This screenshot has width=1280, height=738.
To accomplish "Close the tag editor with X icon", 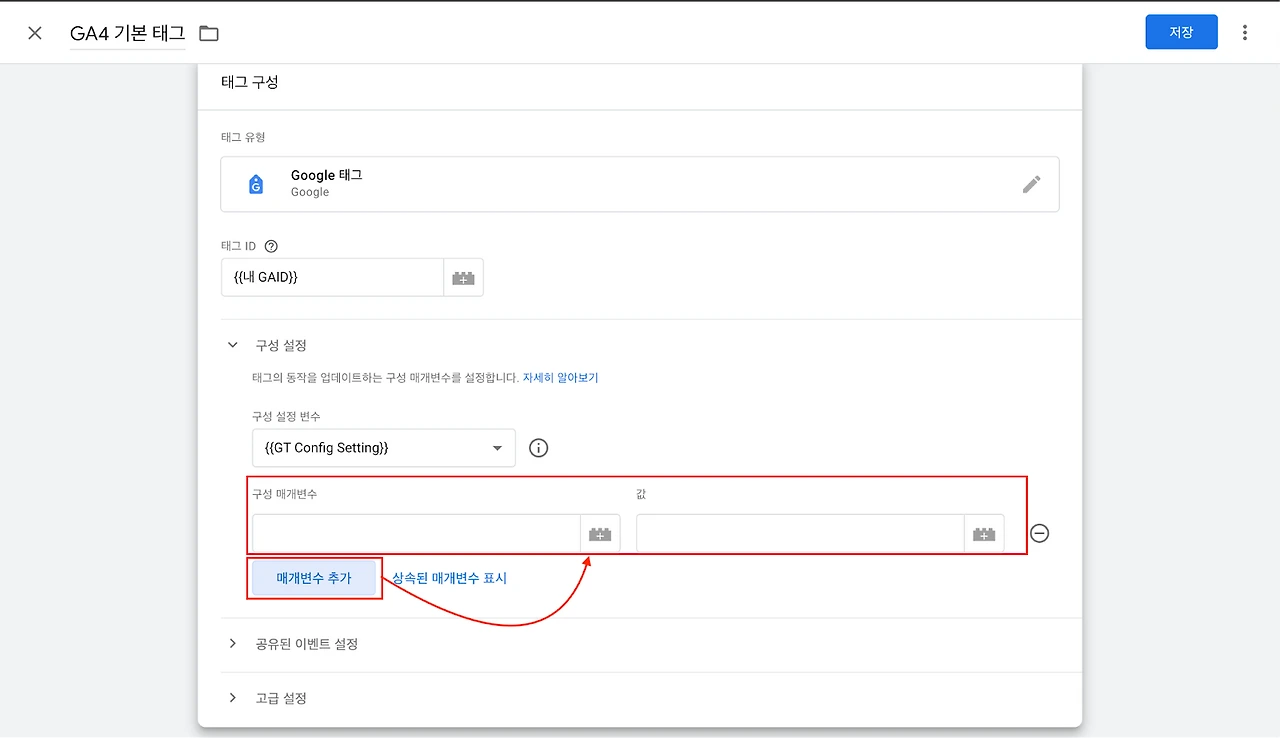I will coord(35,33).
